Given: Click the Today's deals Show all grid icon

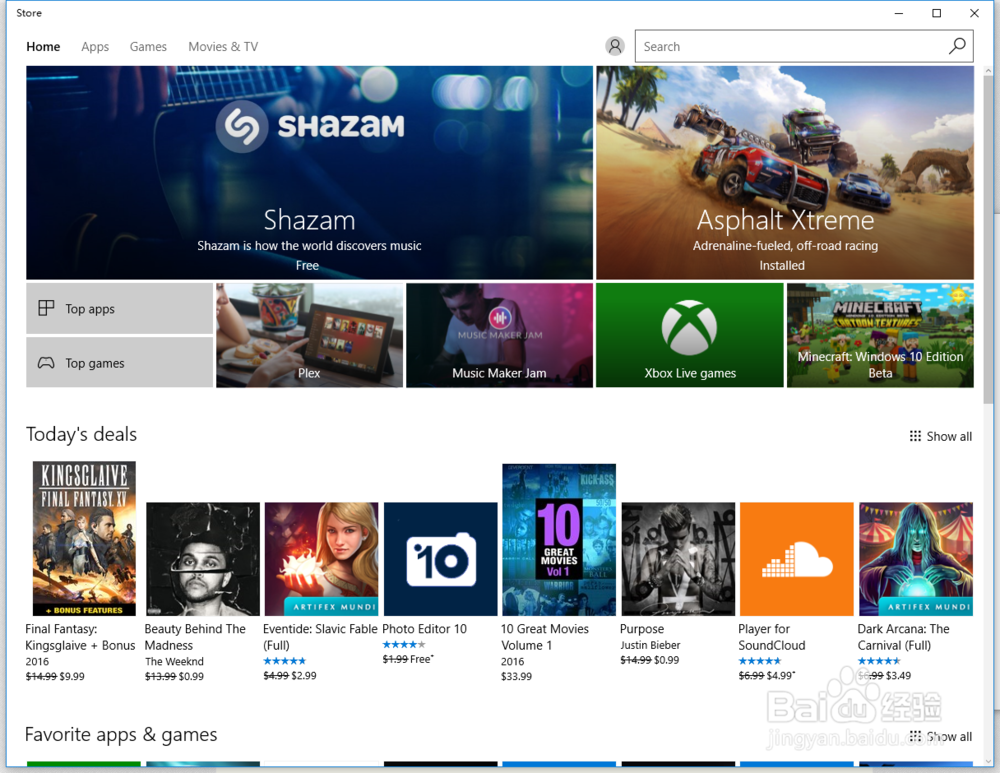Looking at the screenshot, I should click(915, 436).
